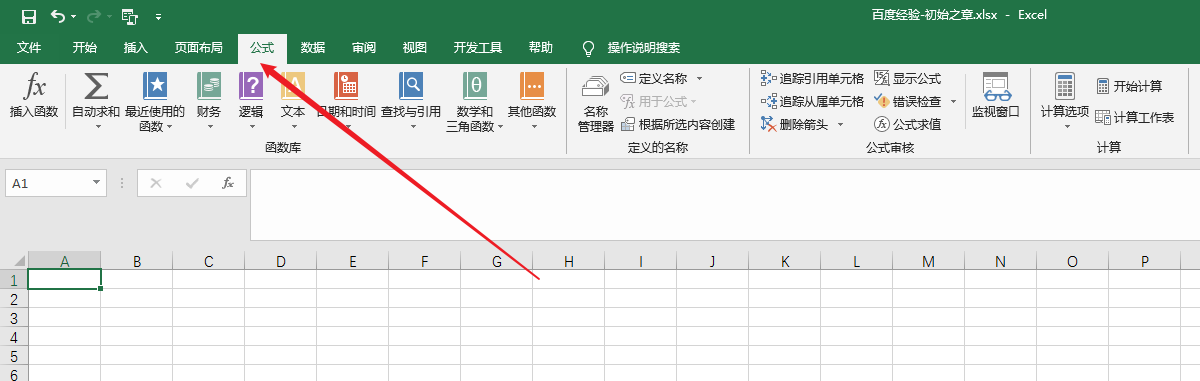Open the Financial (财务) functions icon

[x=209, y=87]
